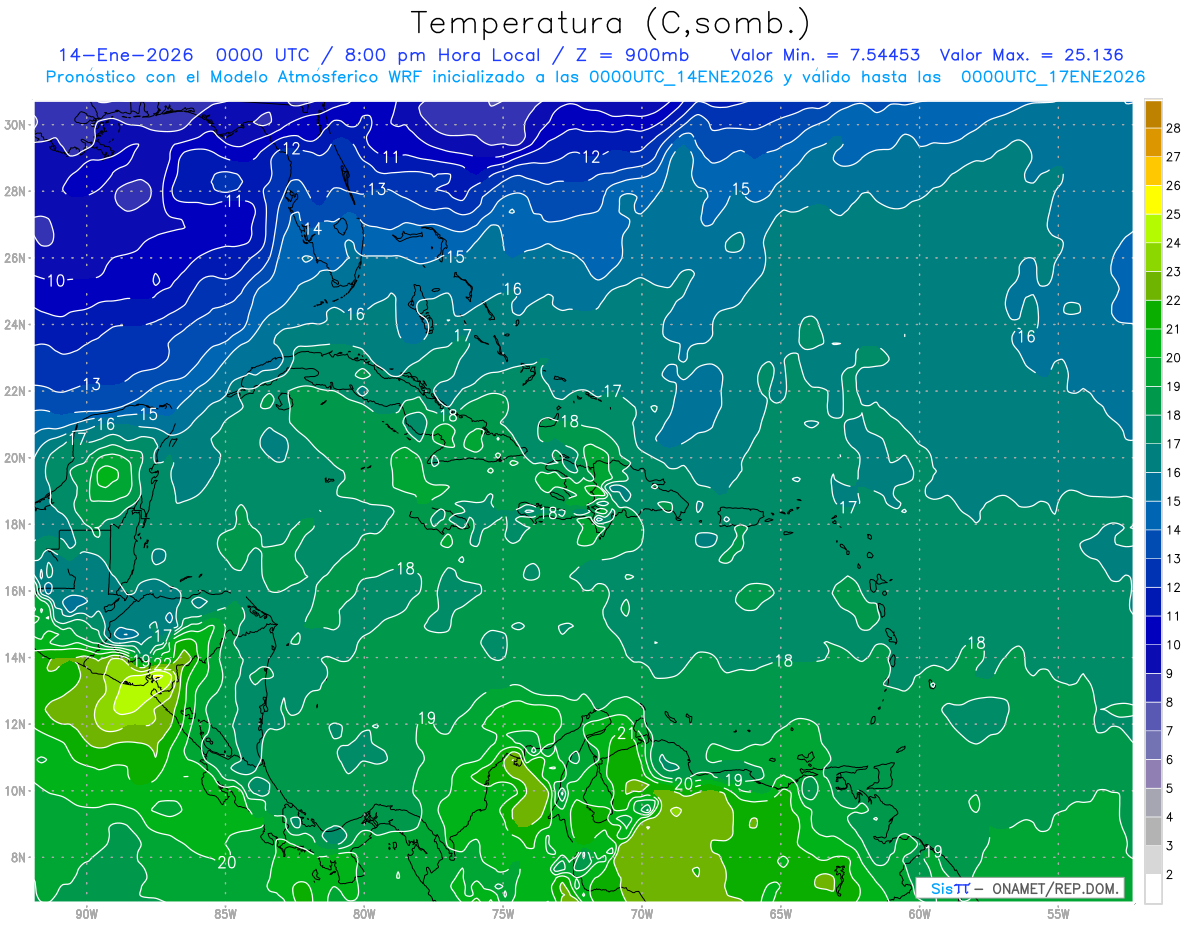The width and height of the screenshot is (1200, 927).
Task: Click the 14N latitude axis label
Action: 15,658
